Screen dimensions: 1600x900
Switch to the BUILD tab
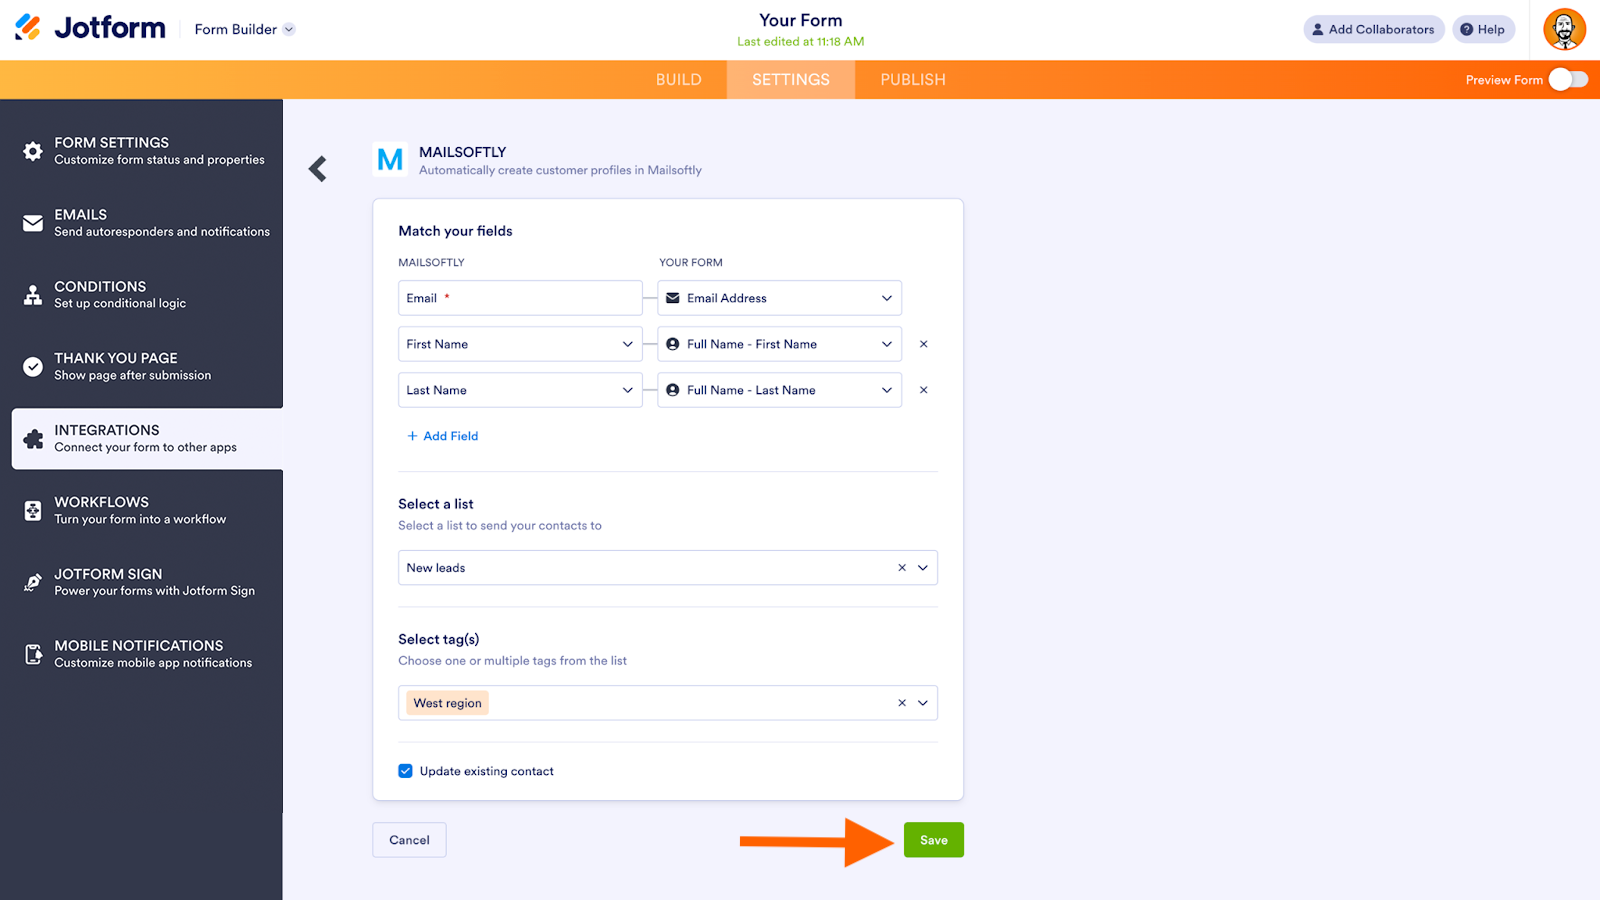click(678, 80)
